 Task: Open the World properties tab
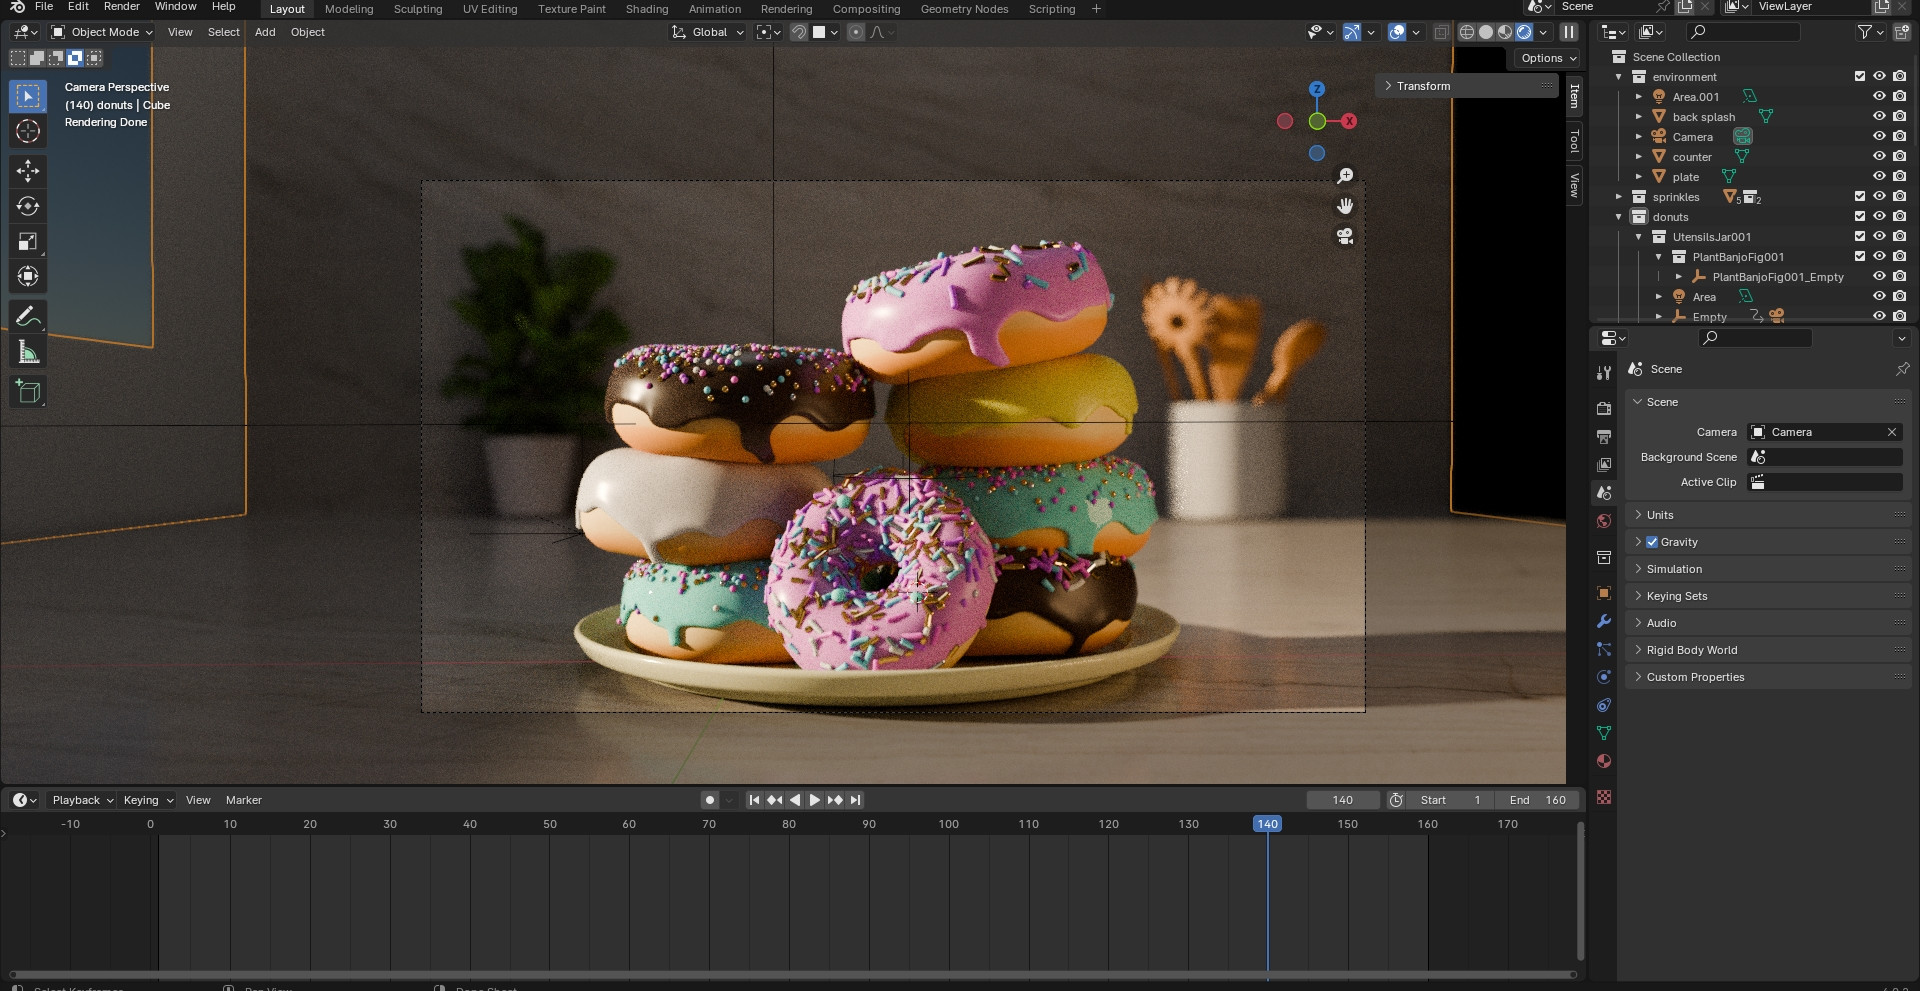1604,521
